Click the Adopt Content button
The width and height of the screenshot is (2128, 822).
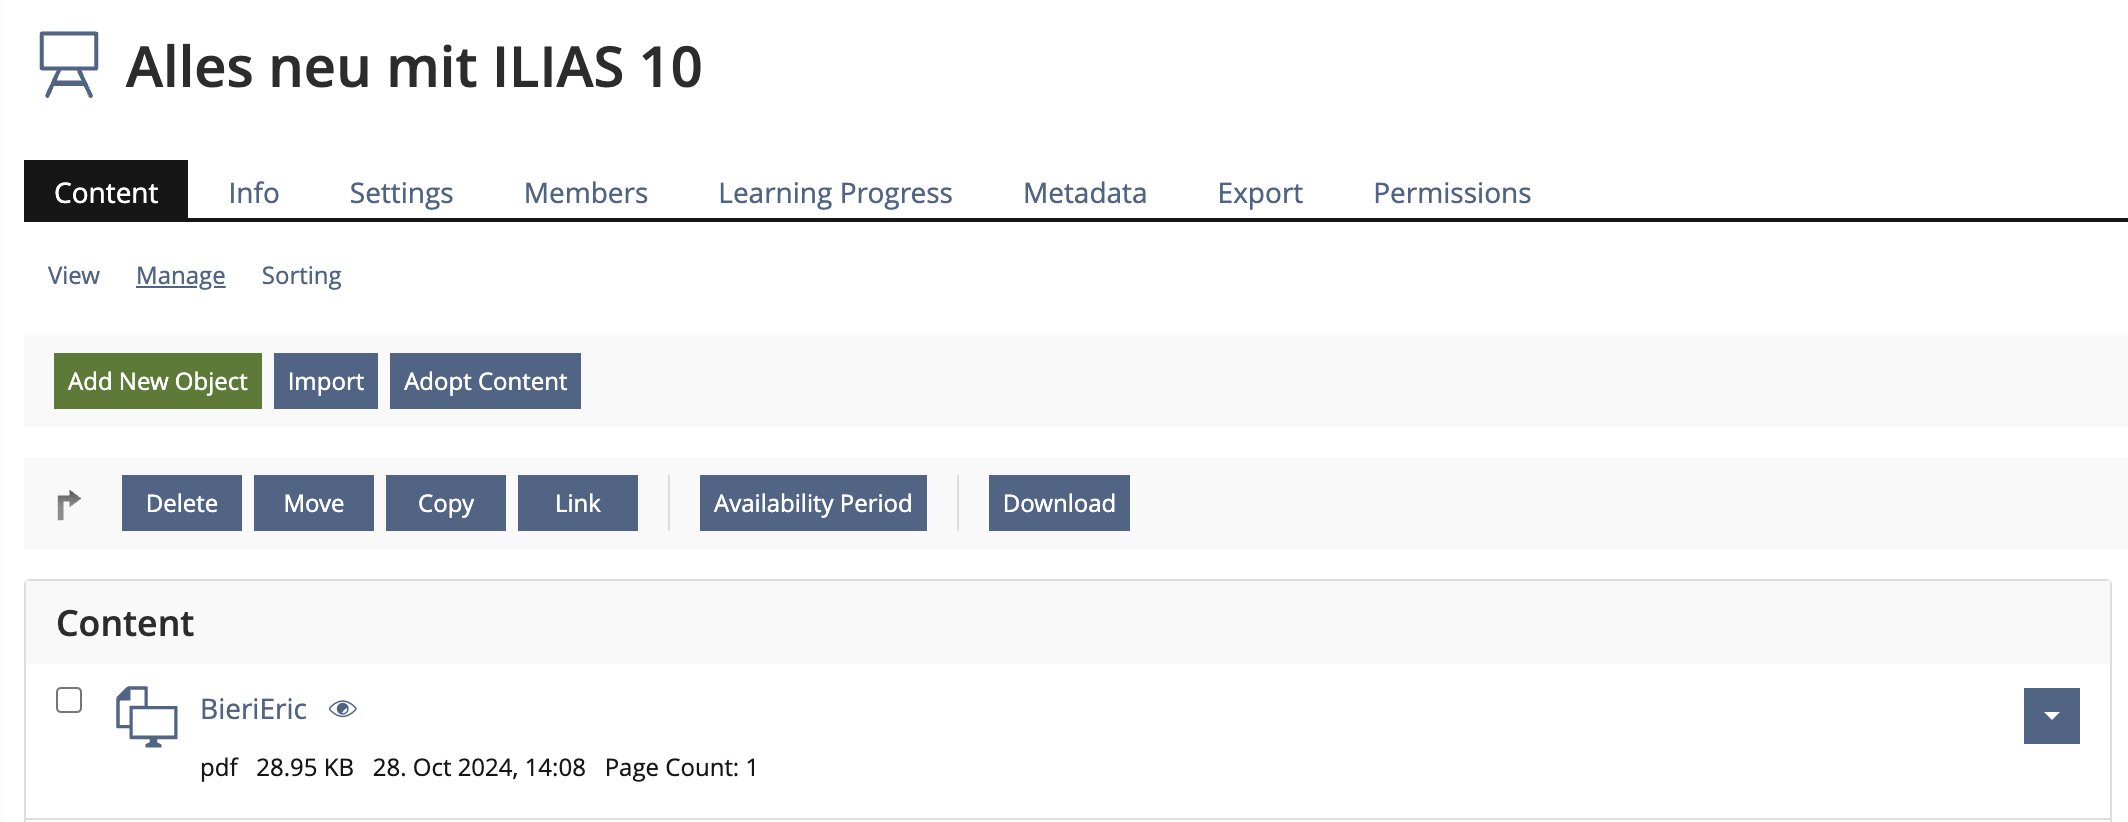pos(485,381)
